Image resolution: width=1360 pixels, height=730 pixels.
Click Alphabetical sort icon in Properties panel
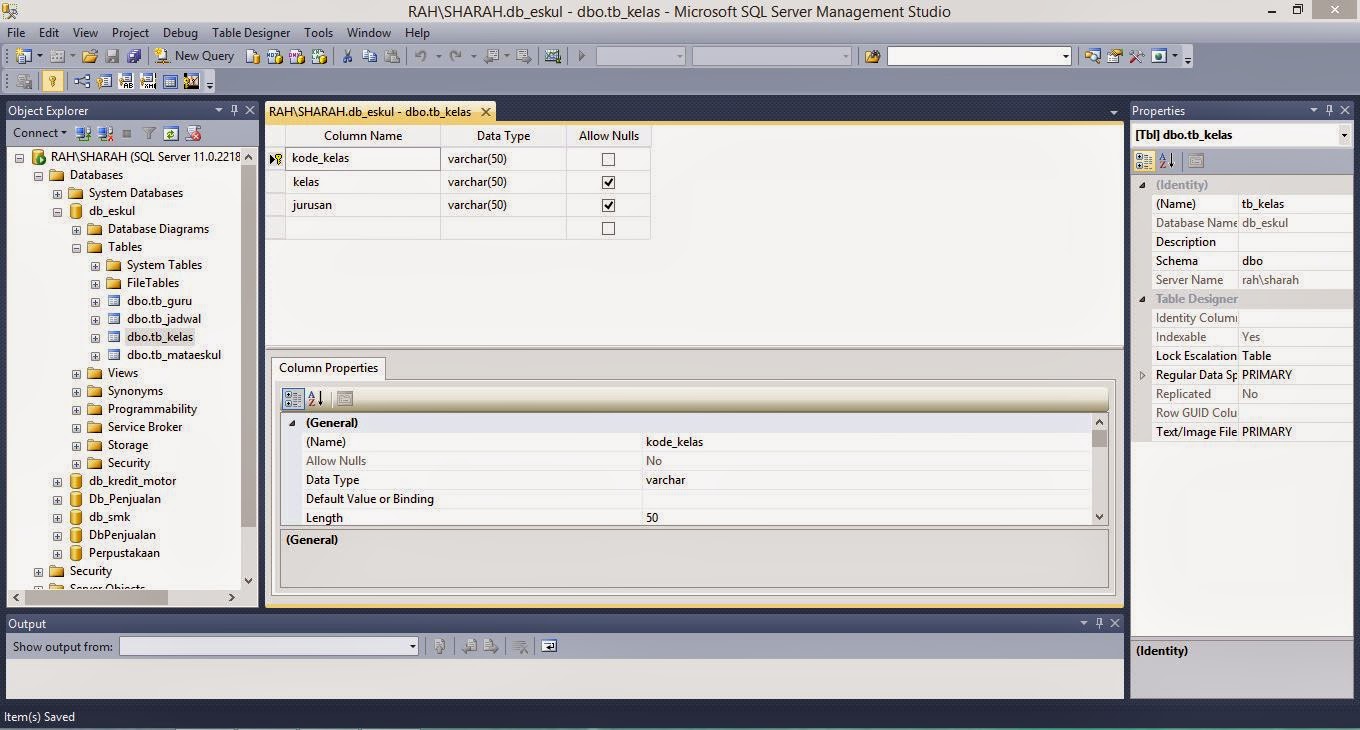[x=1166, y=160]
